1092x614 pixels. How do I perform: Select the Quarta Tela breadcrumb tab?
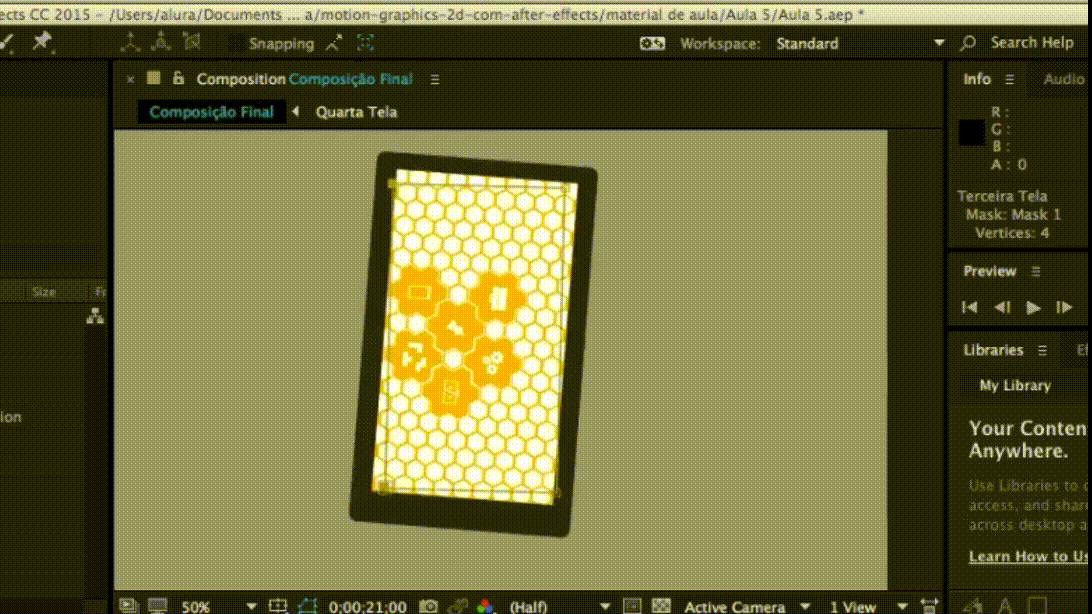pyautogui.click(x=356, y=112)
